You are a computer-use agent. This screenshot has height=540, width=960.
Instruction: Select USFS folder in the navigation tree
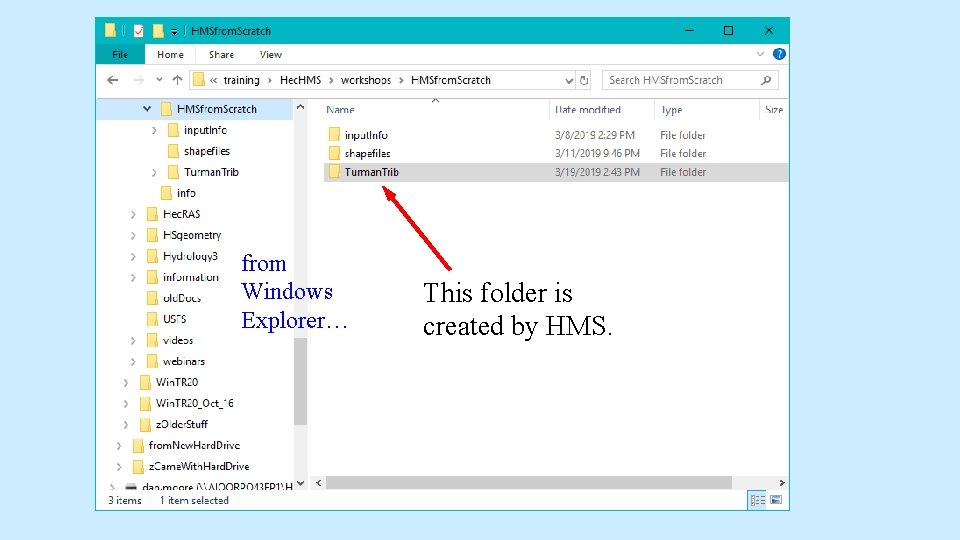174,319
